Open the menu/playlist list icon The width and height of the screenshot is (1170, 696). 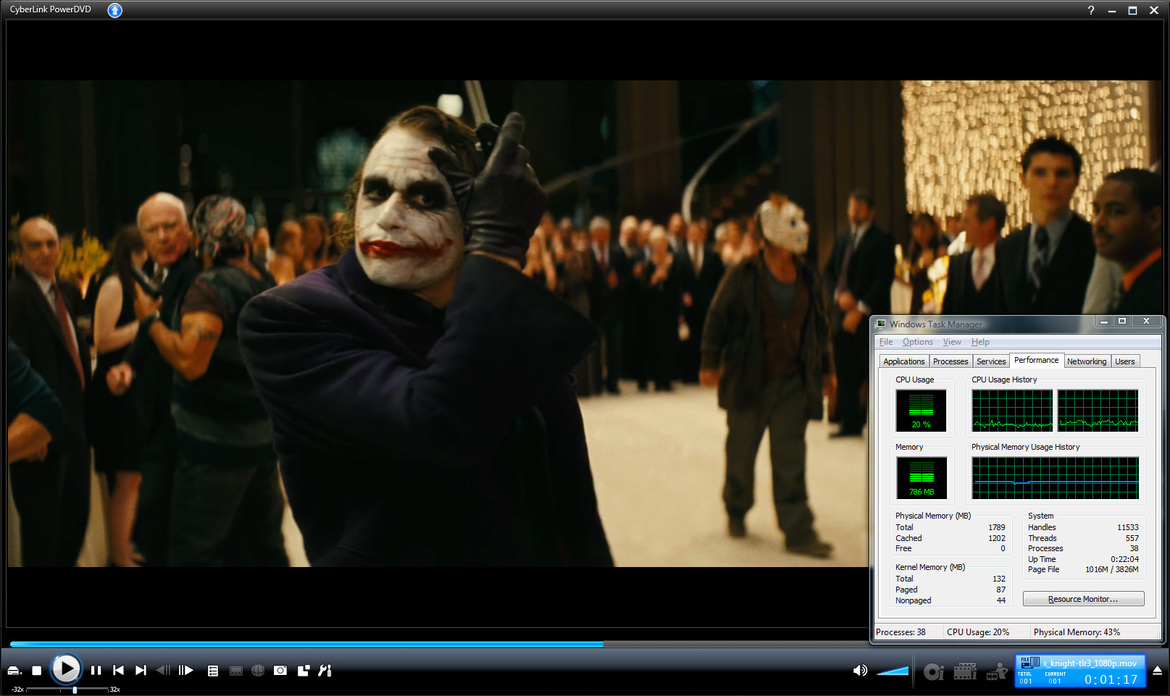213,671
